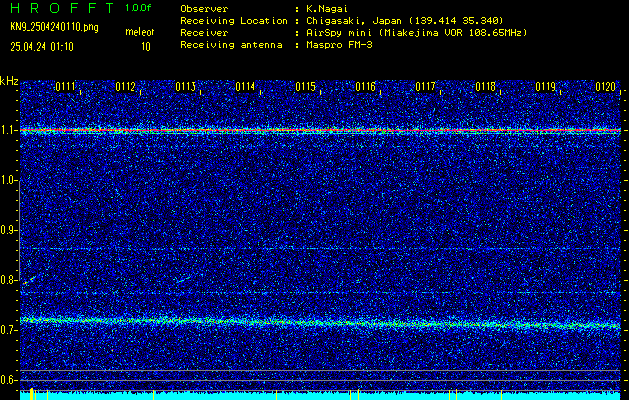
Task: Click the wavy green signal band near 0.7 kHz
Action: 320,322
